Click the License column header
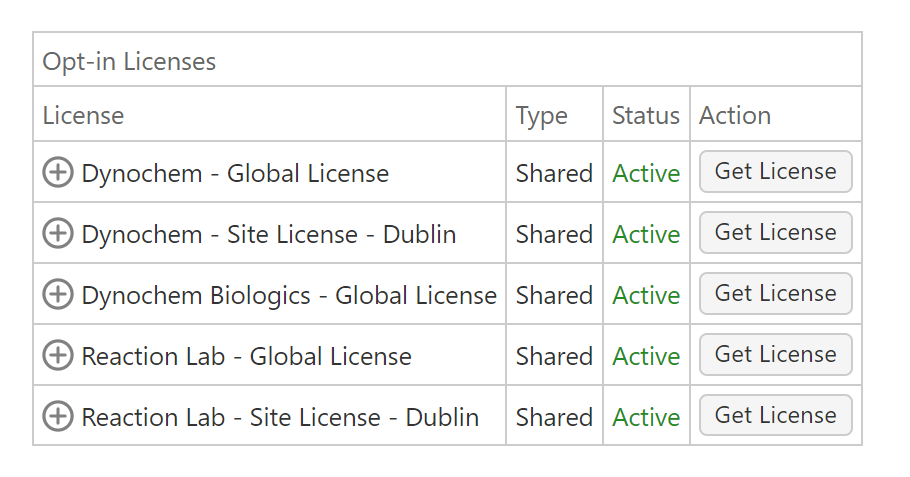Image resolution: width=910 pixels, height=477 pixels. [x=83, y=115]
